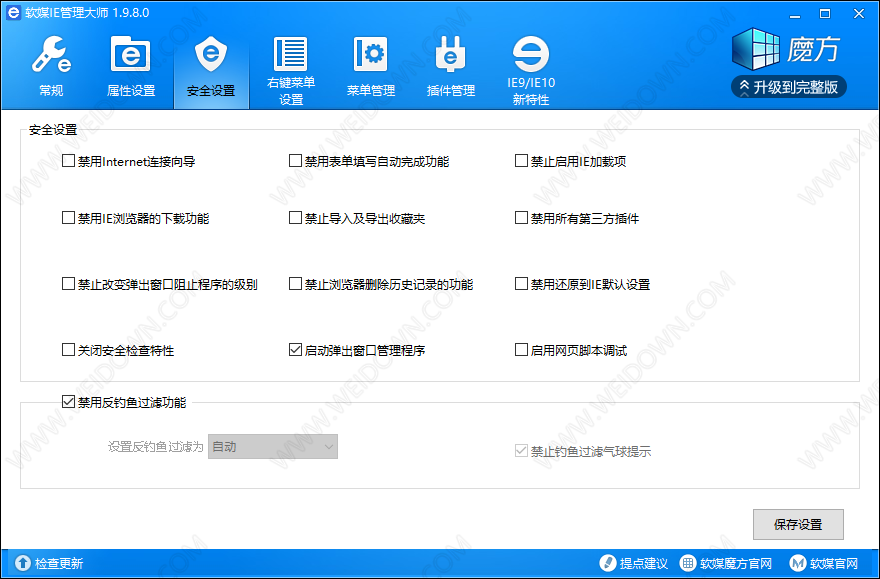Image resolution: width=880 pixels, height=579 pixels.
Task: Check 禁止导入及导出收藏夹
Action: [295, 218]
